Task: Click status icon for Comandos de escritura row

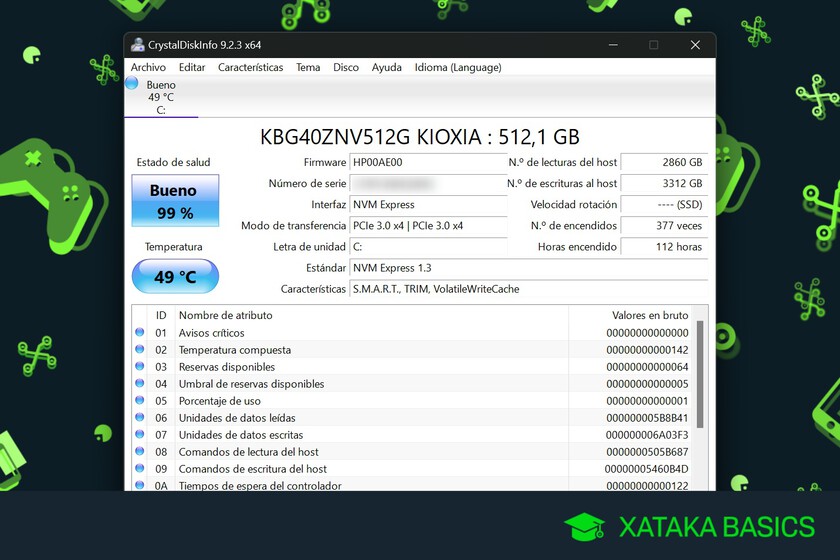Action: [140, 469]
